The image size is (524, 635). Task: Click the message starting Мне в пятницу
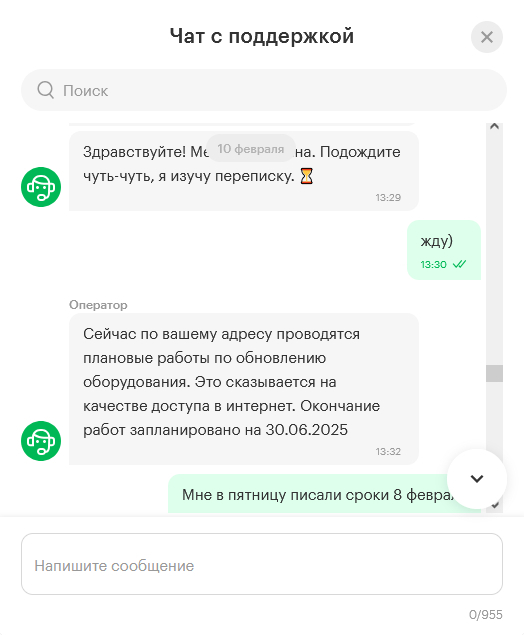coord(324,494)
